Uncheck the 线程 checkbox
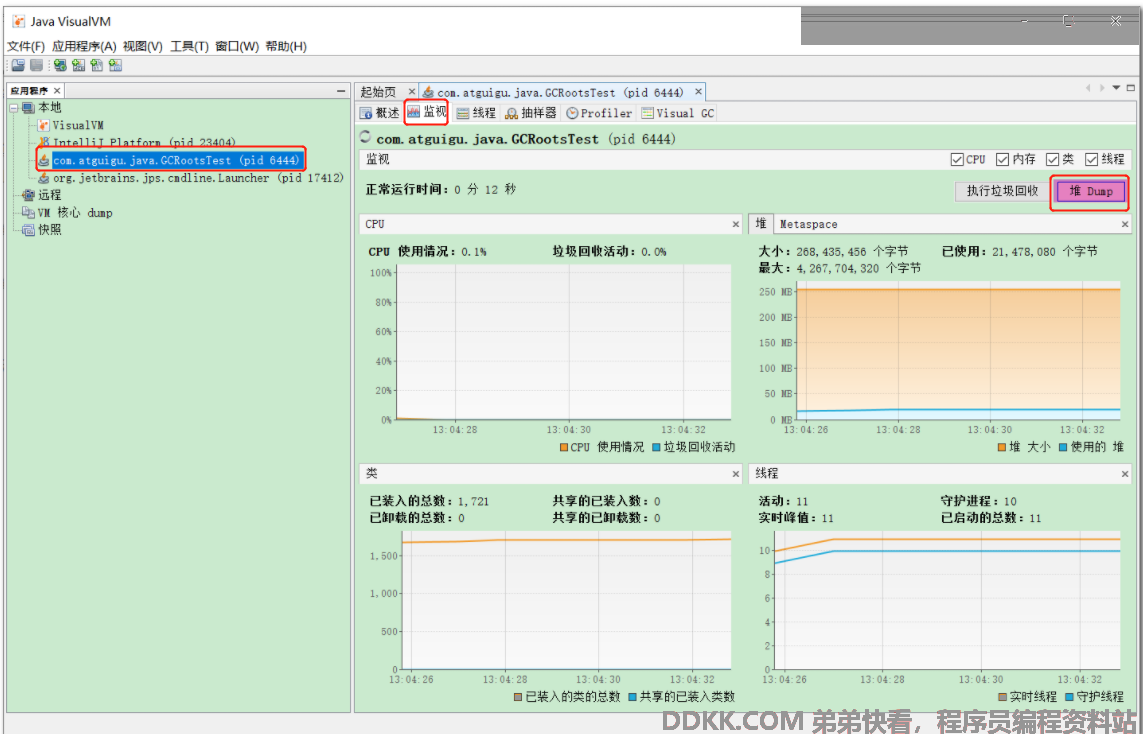This screenshot has width=1143, height=734. click(x=1091, y=160)
